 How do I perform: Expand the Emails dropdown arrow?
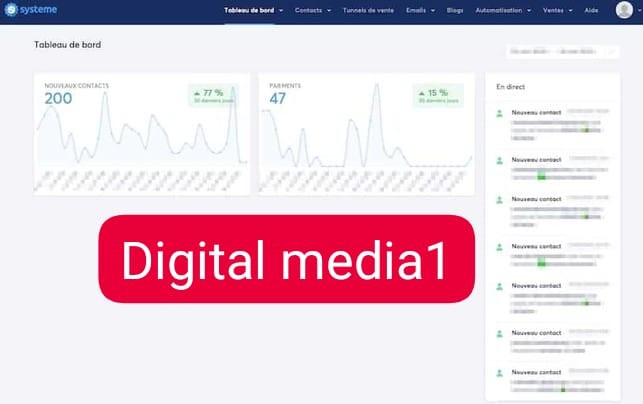(433, 11)
